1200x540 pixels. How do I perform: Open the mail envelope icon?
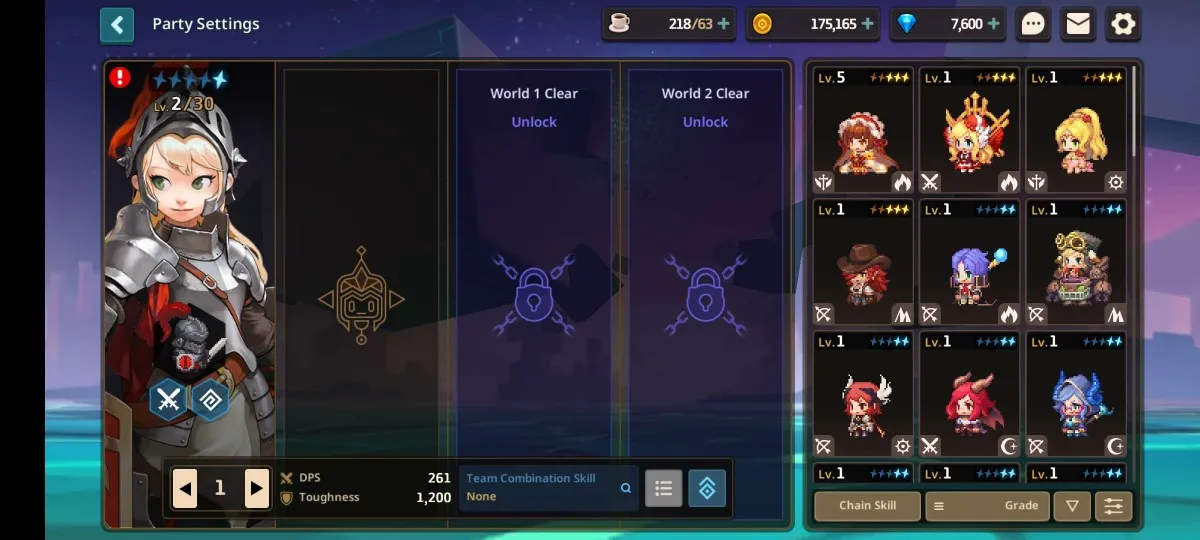click(1078, 24)
